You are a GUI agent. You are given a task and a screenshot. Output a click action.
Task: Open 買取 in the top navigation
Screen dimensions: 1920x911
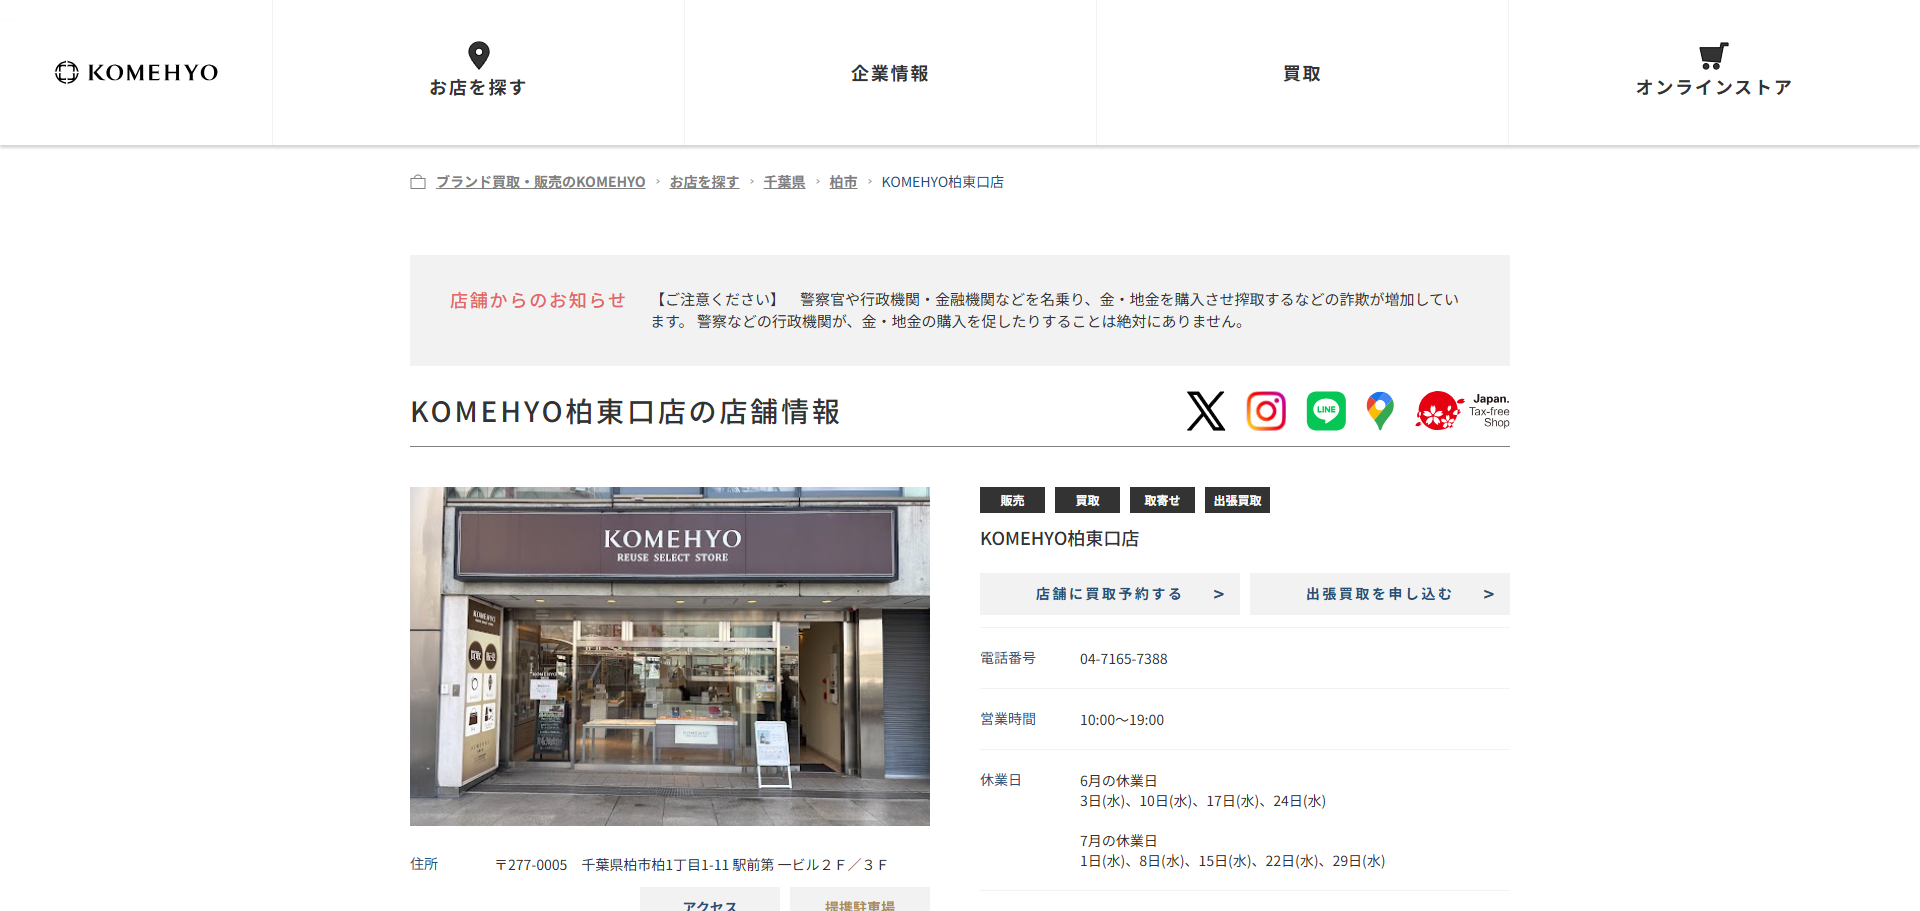(x=1302, y=73)
